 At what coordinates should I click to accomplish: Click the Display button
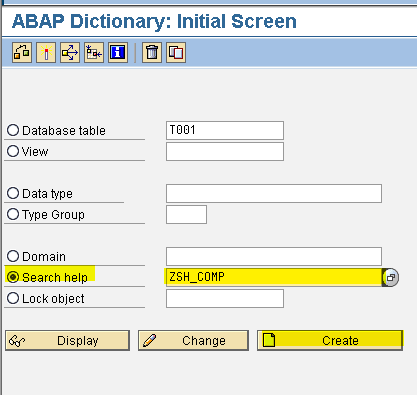67,340
